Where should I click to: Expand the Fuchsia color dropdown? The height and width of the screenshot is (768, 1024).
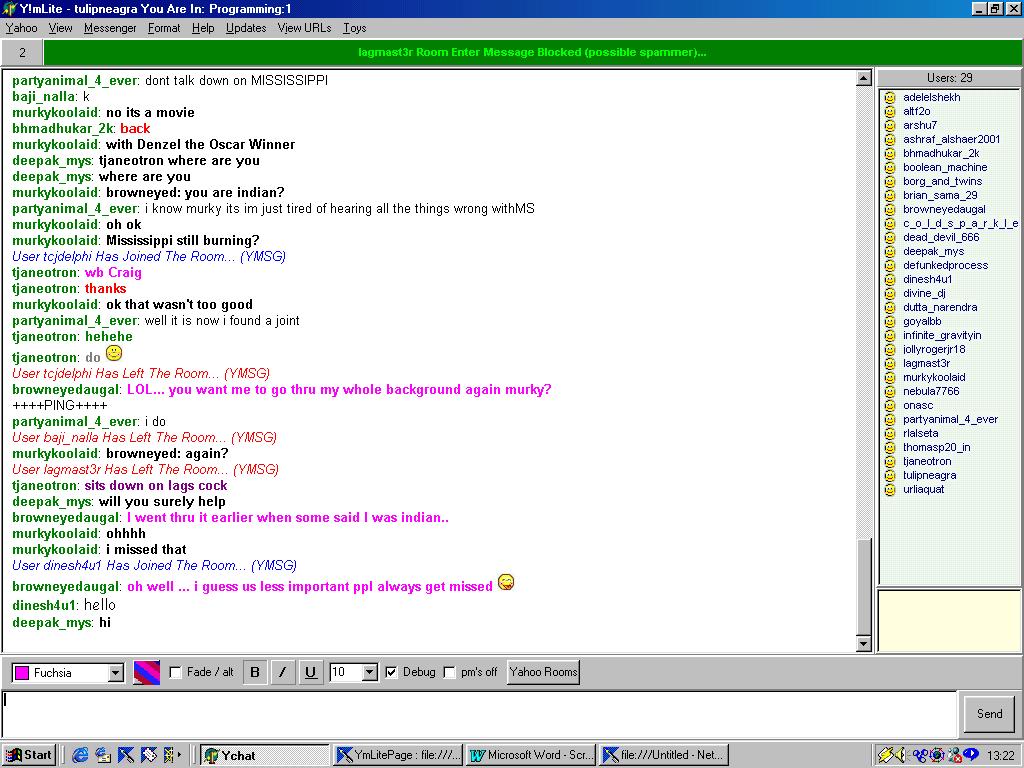[116, 673]
